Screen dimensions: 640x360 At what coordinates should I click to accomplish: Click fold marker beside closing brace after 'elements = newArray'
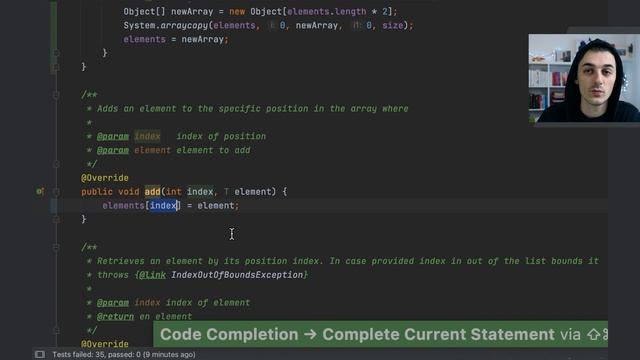click(x=56, y=53)
